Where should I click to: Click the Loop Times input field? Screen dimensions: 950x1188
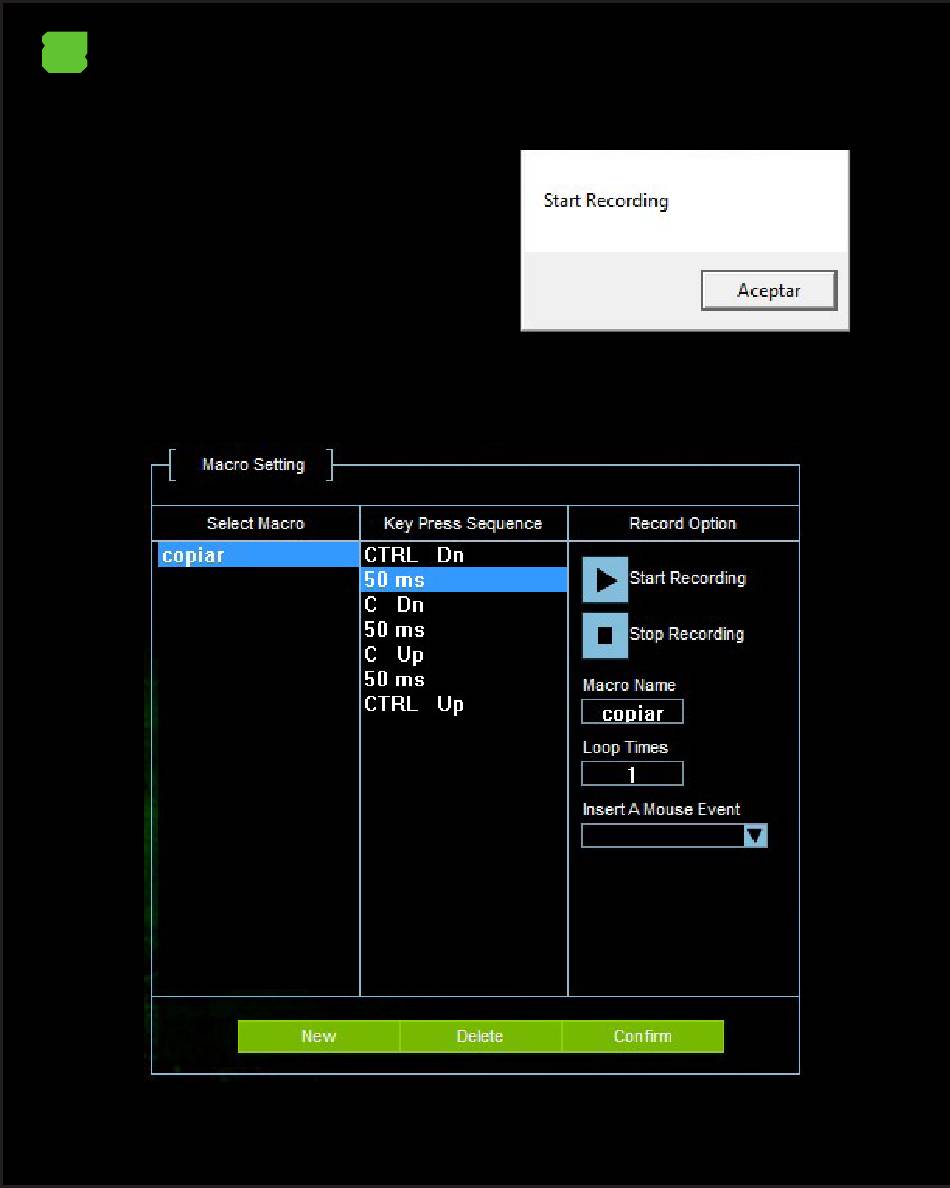click(x=632, y=774)
